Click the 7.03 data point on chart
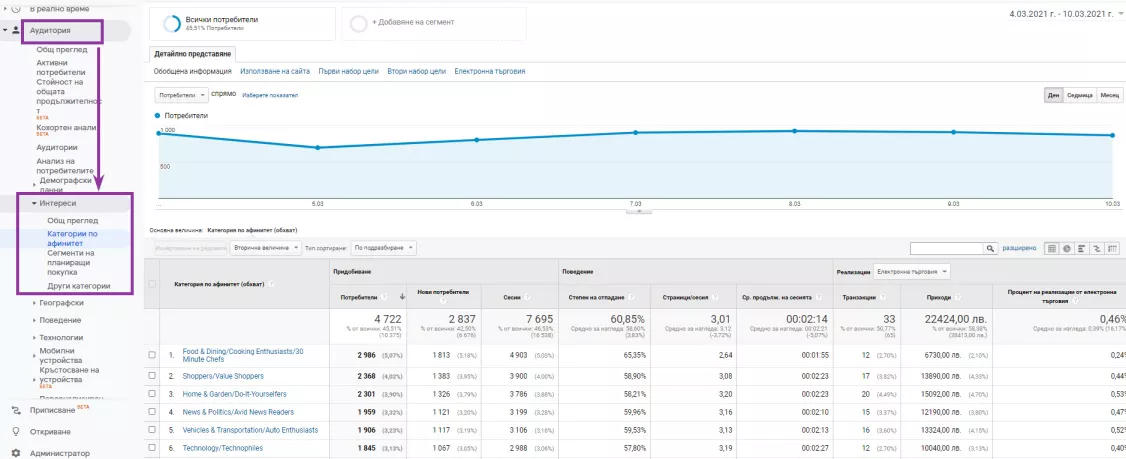The width and height of the screenshot is (1126, 459). point(636,132)
